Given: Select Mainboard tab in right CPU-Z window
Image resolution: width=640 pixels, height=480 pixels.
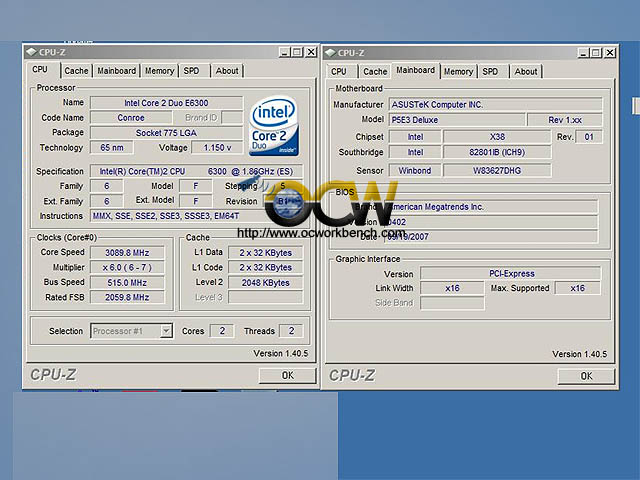Looking at the screenshot, I should point(416,70).
